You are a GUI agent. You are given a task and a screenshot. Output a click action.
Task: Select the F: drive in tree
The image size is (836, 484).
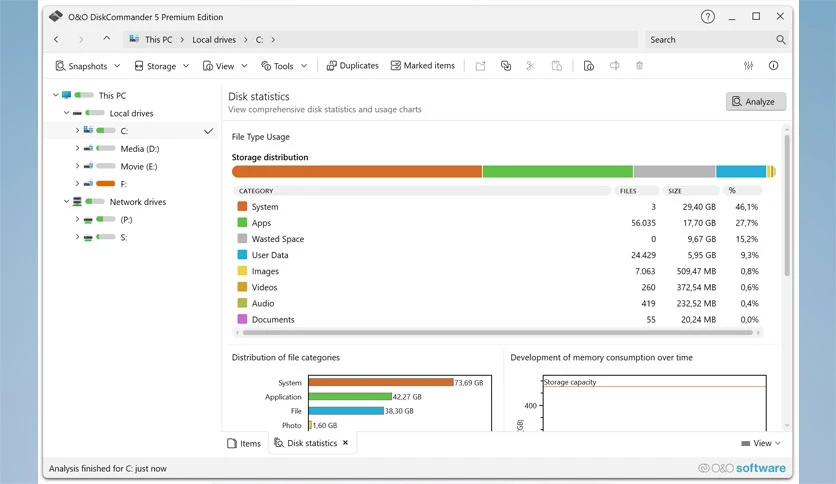pos(123,184)
